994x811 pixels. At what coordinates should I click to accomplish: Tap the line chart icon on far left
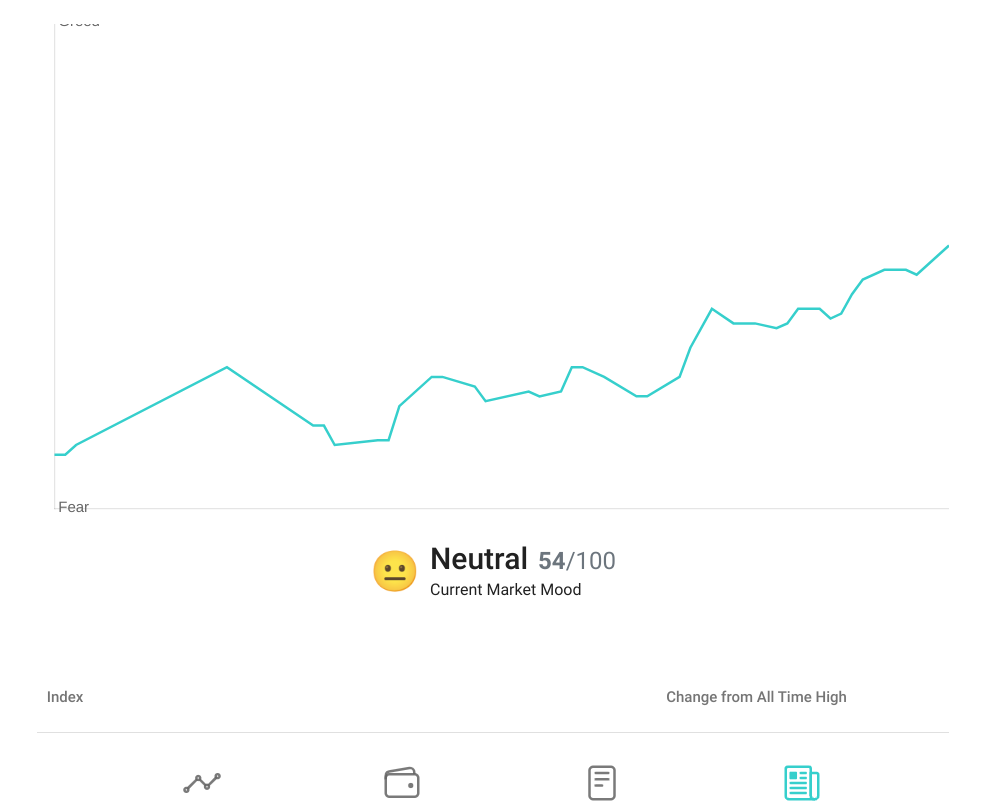click(201, 783)
